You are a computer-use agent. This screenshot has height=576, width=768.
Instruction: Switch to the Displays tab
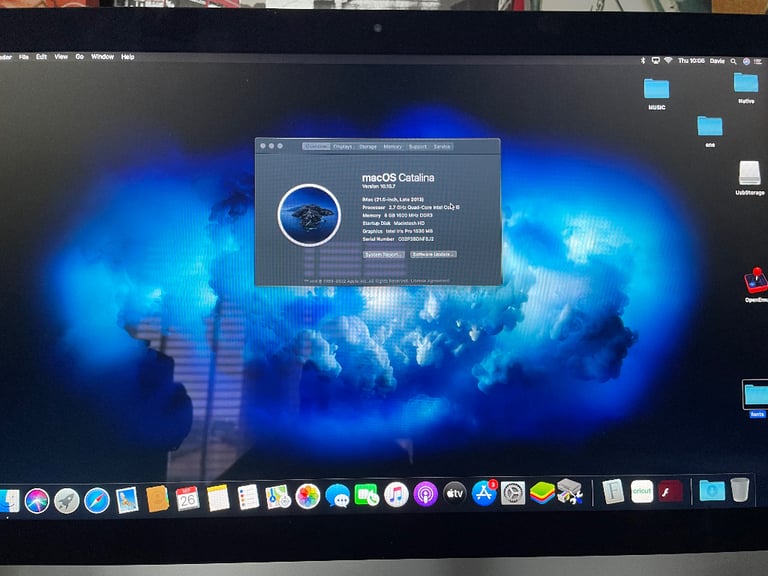coord(343,146)
